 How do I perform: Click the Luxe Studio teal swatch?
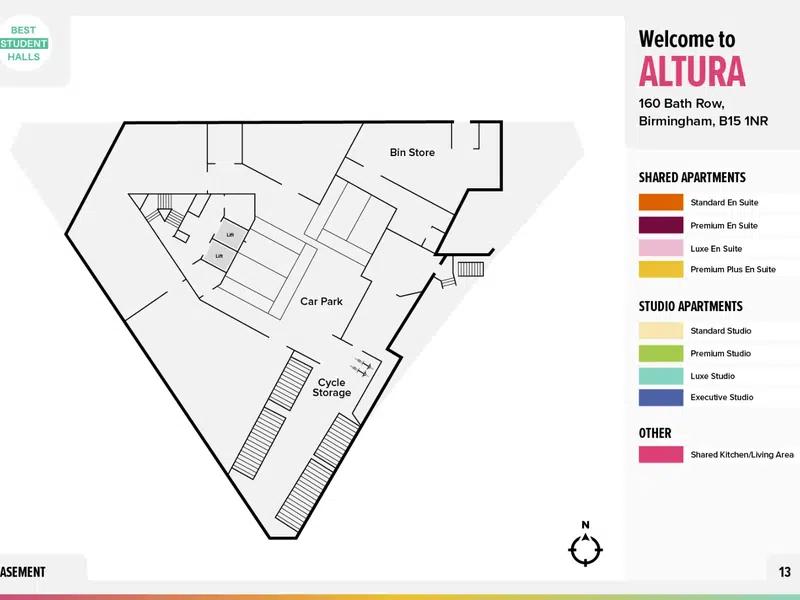pyautogui.click(x=661, y=376)
